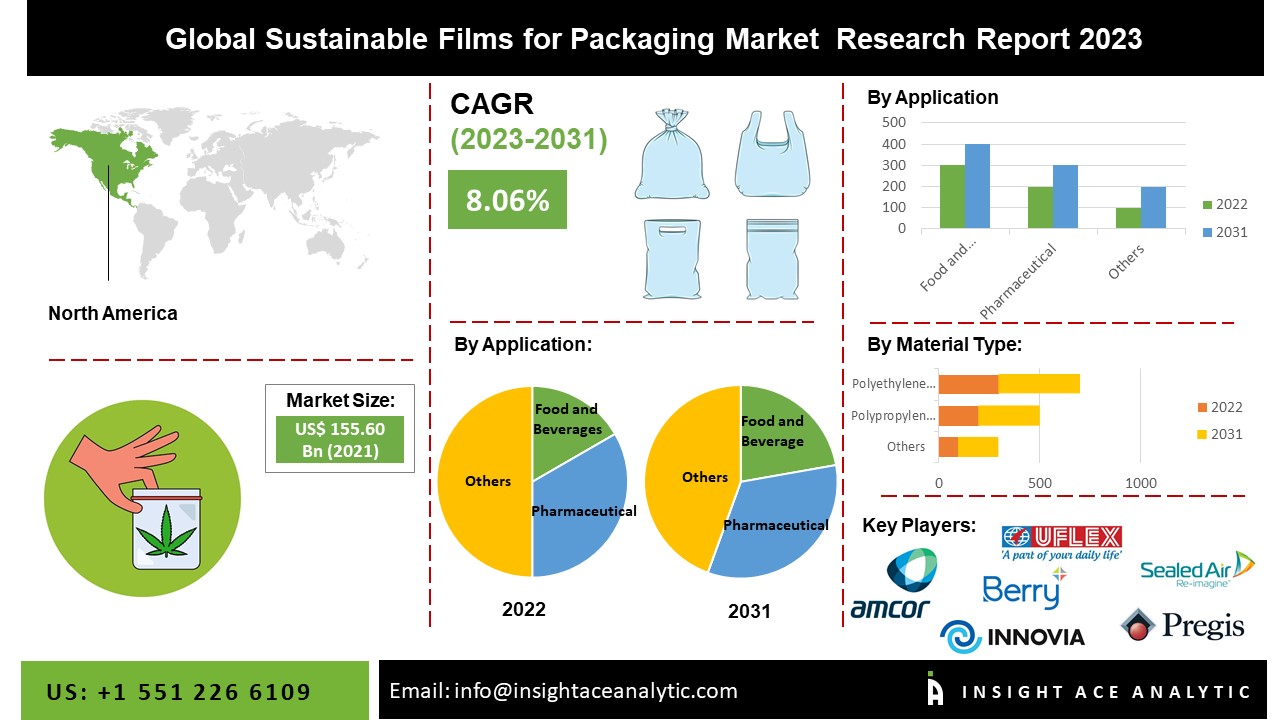Click the tied garbage bag icon
The width and height of the screenshot is (1280, 720).
(x=673, y=155)
